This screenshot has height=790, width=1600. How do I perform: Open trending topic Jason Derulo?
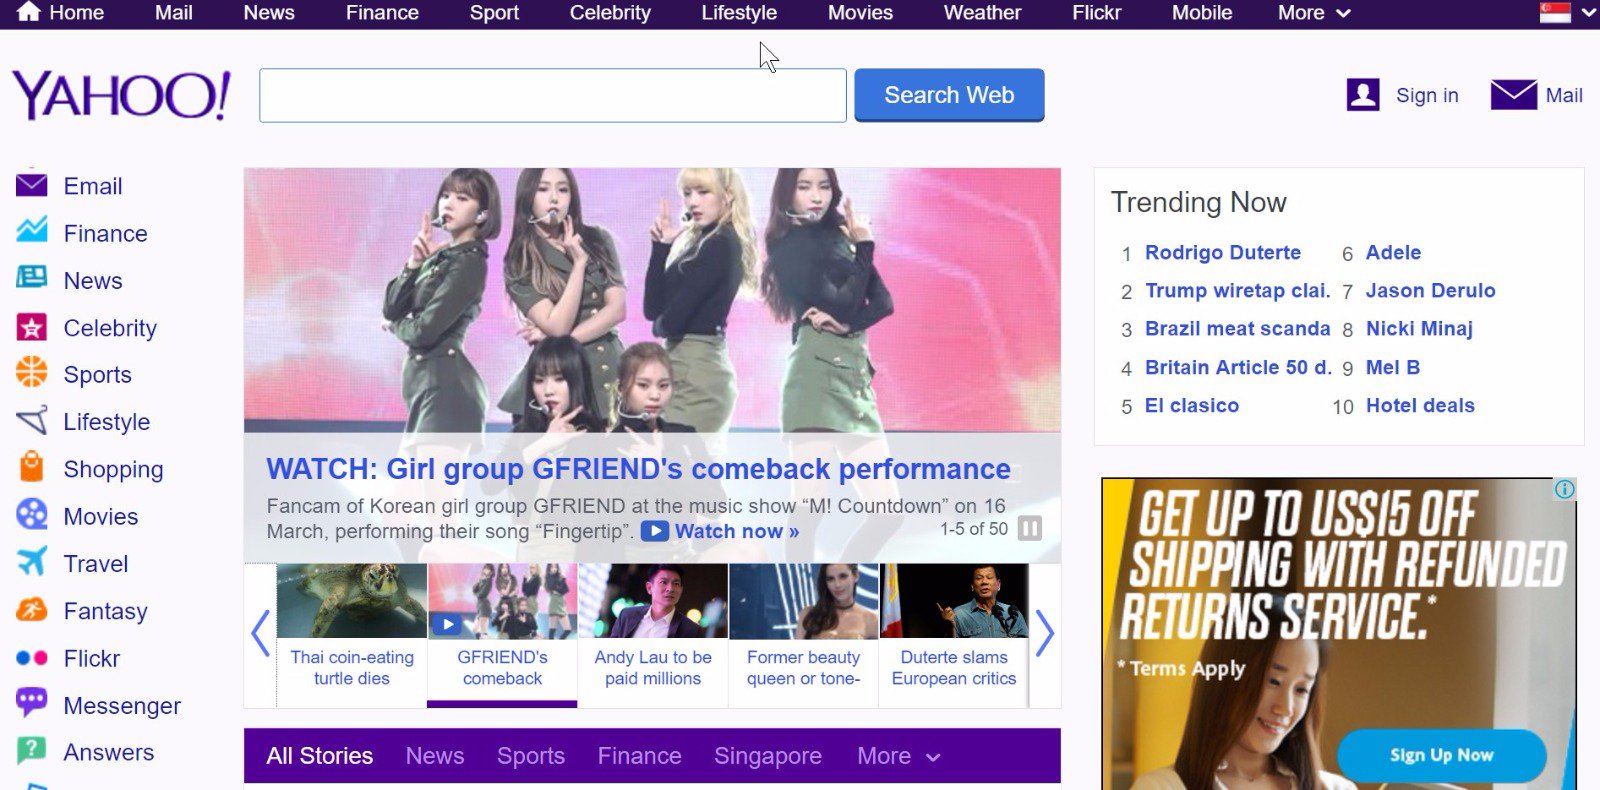(x=1431, y=290)
